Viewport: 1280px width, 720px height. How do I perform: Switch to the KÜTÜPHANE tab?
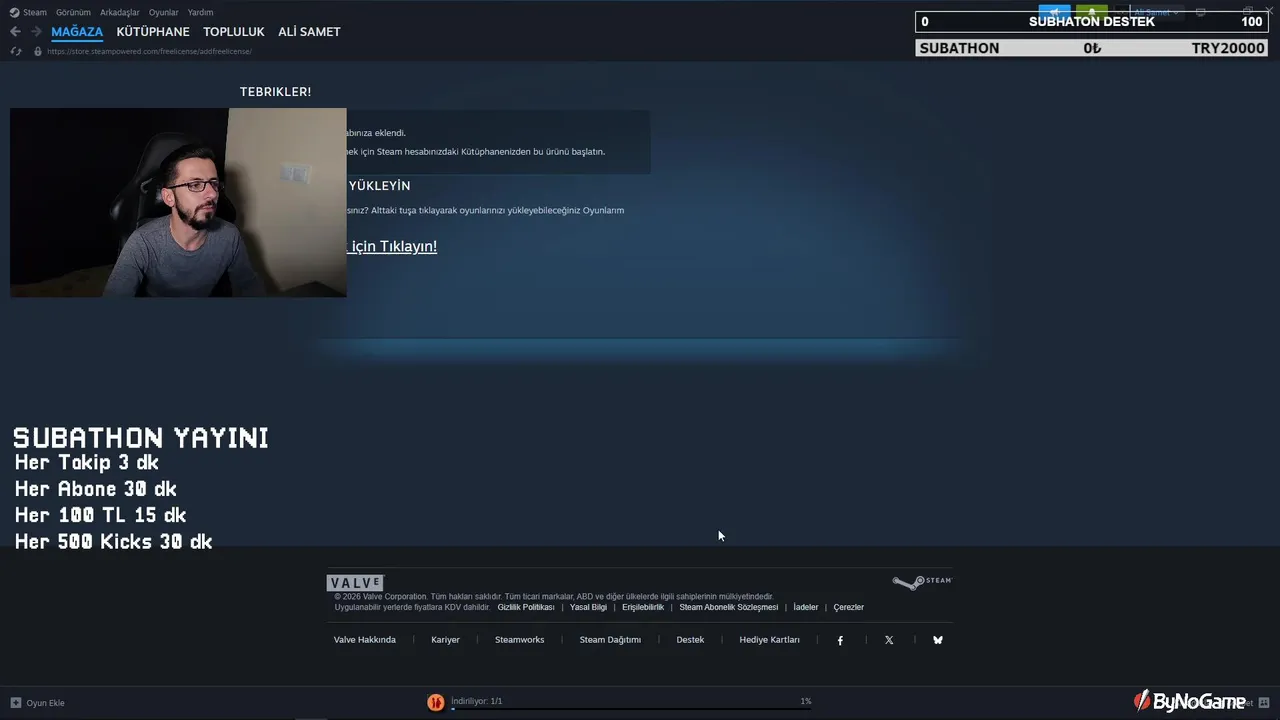pyautogui.click(x=153, y=32)
